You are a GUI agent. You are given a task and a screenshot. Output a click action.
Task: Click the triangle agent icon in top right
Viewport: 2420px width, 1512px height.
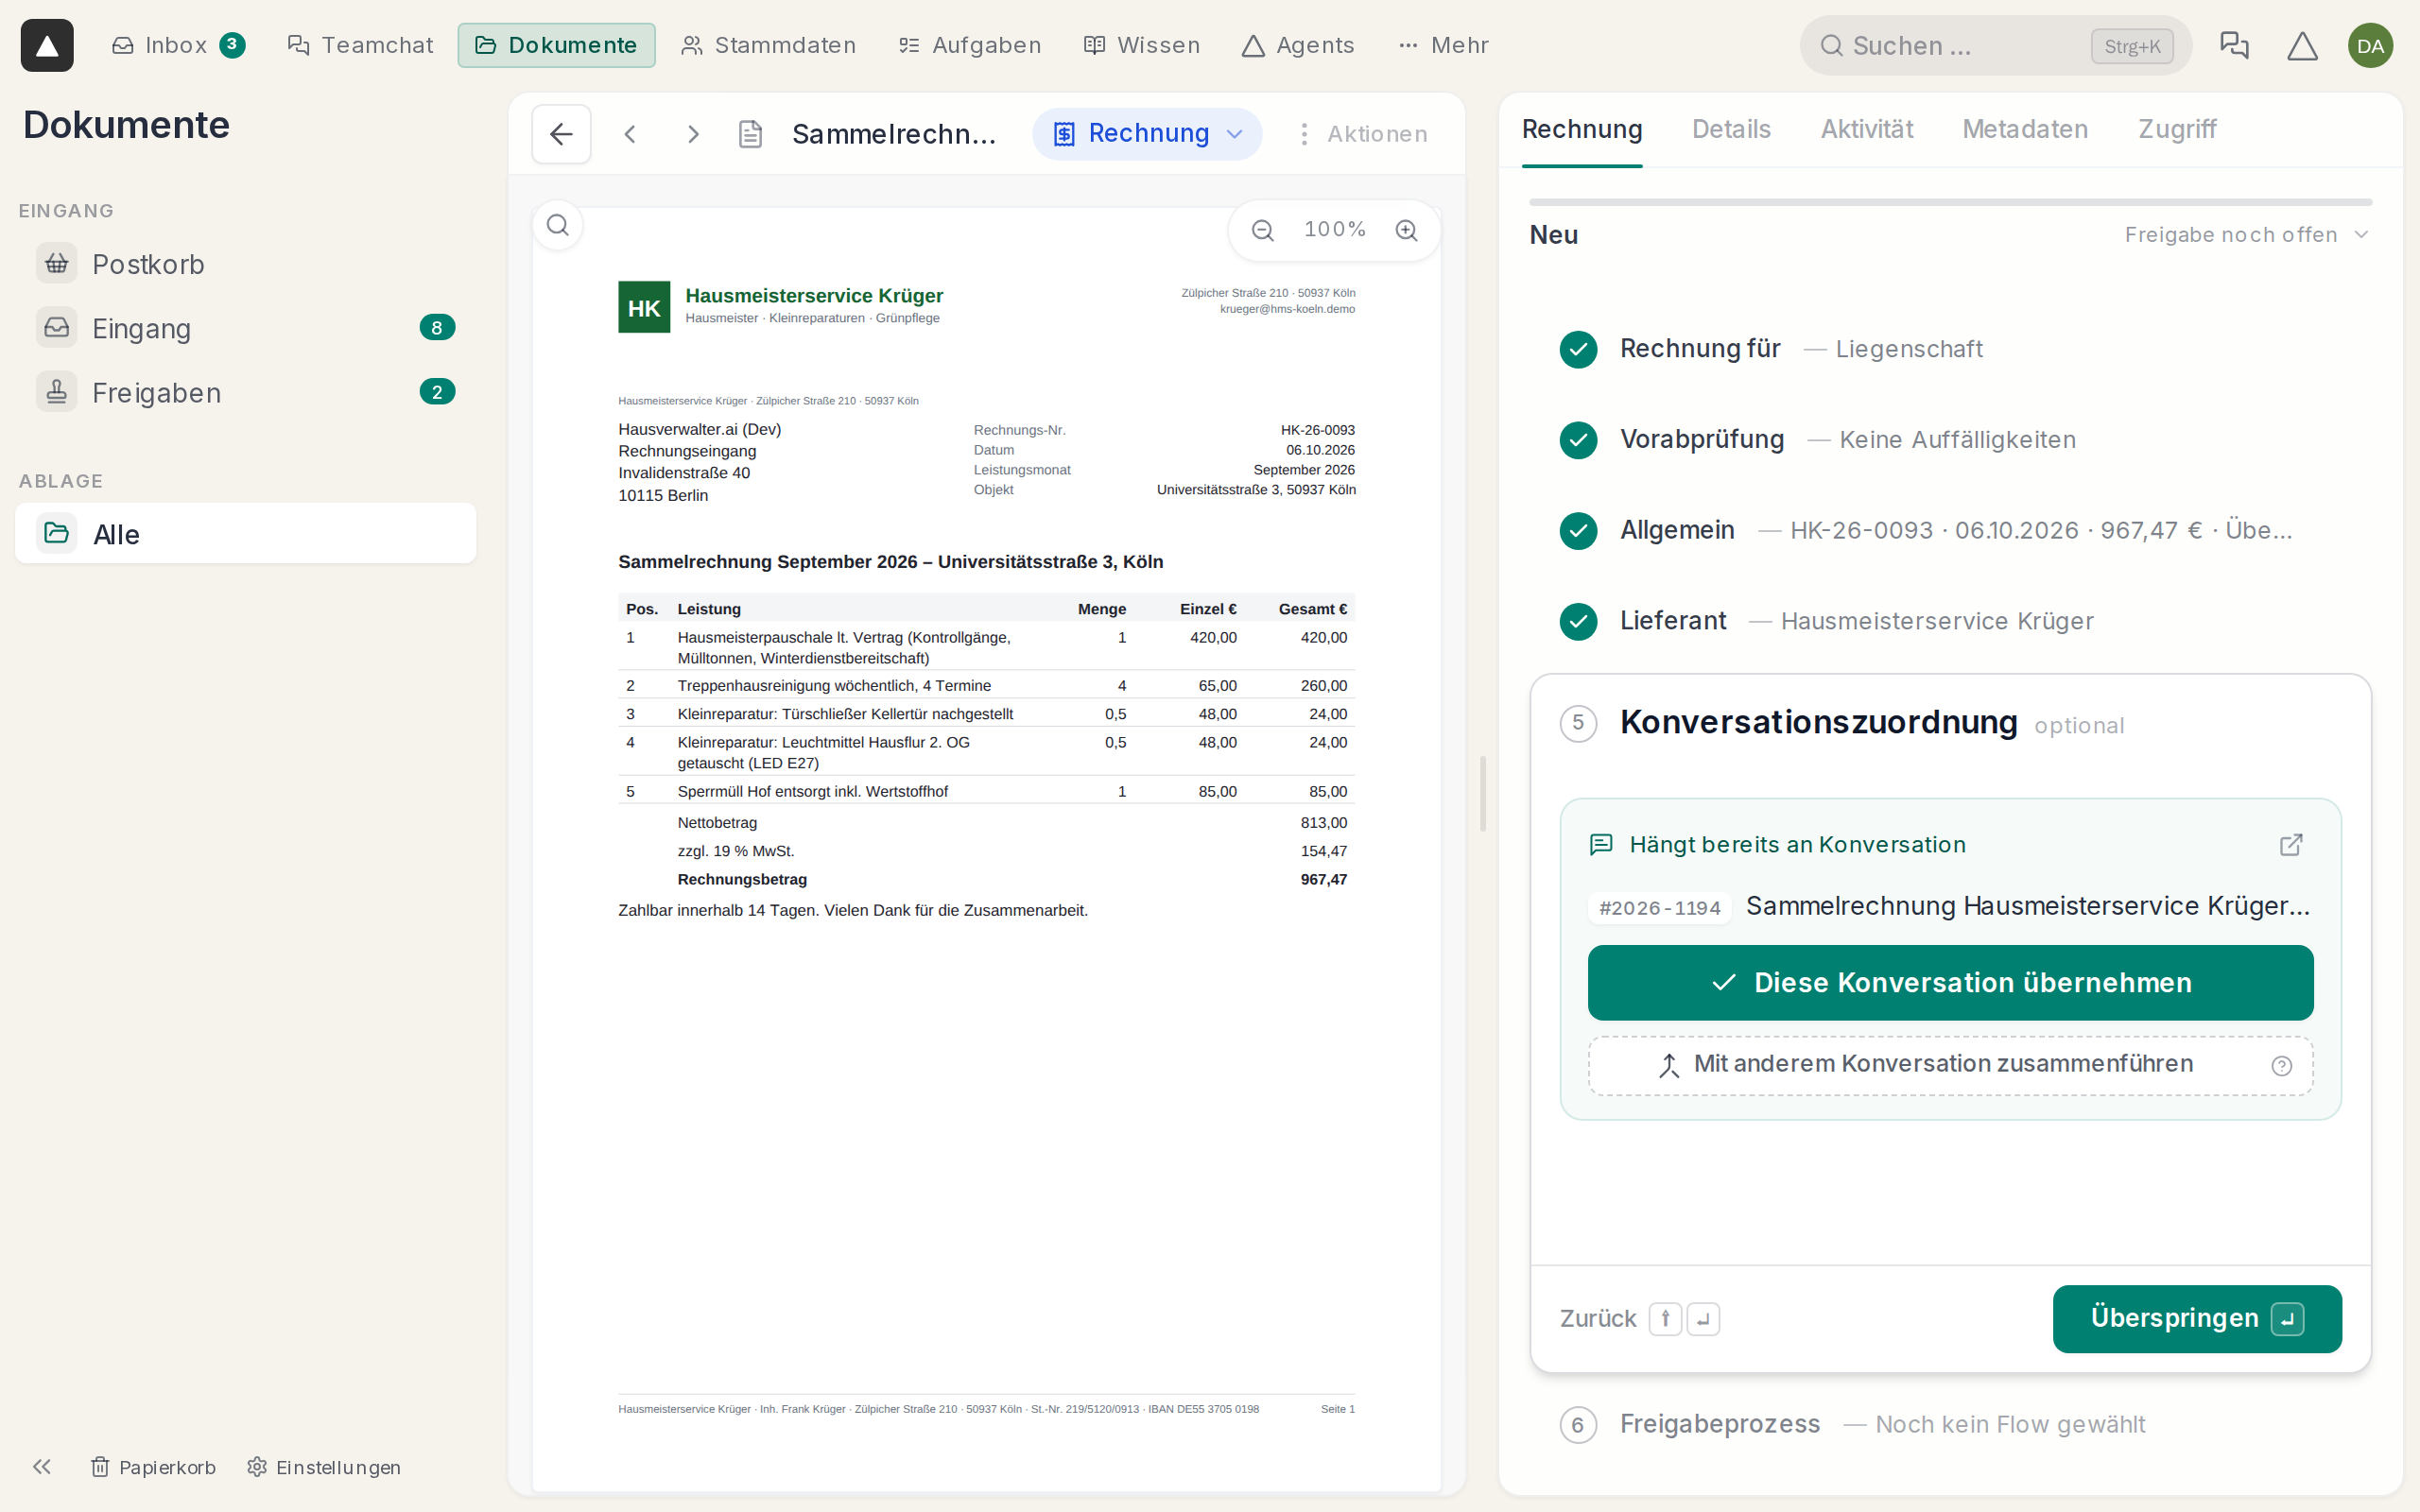(2302, 45)
